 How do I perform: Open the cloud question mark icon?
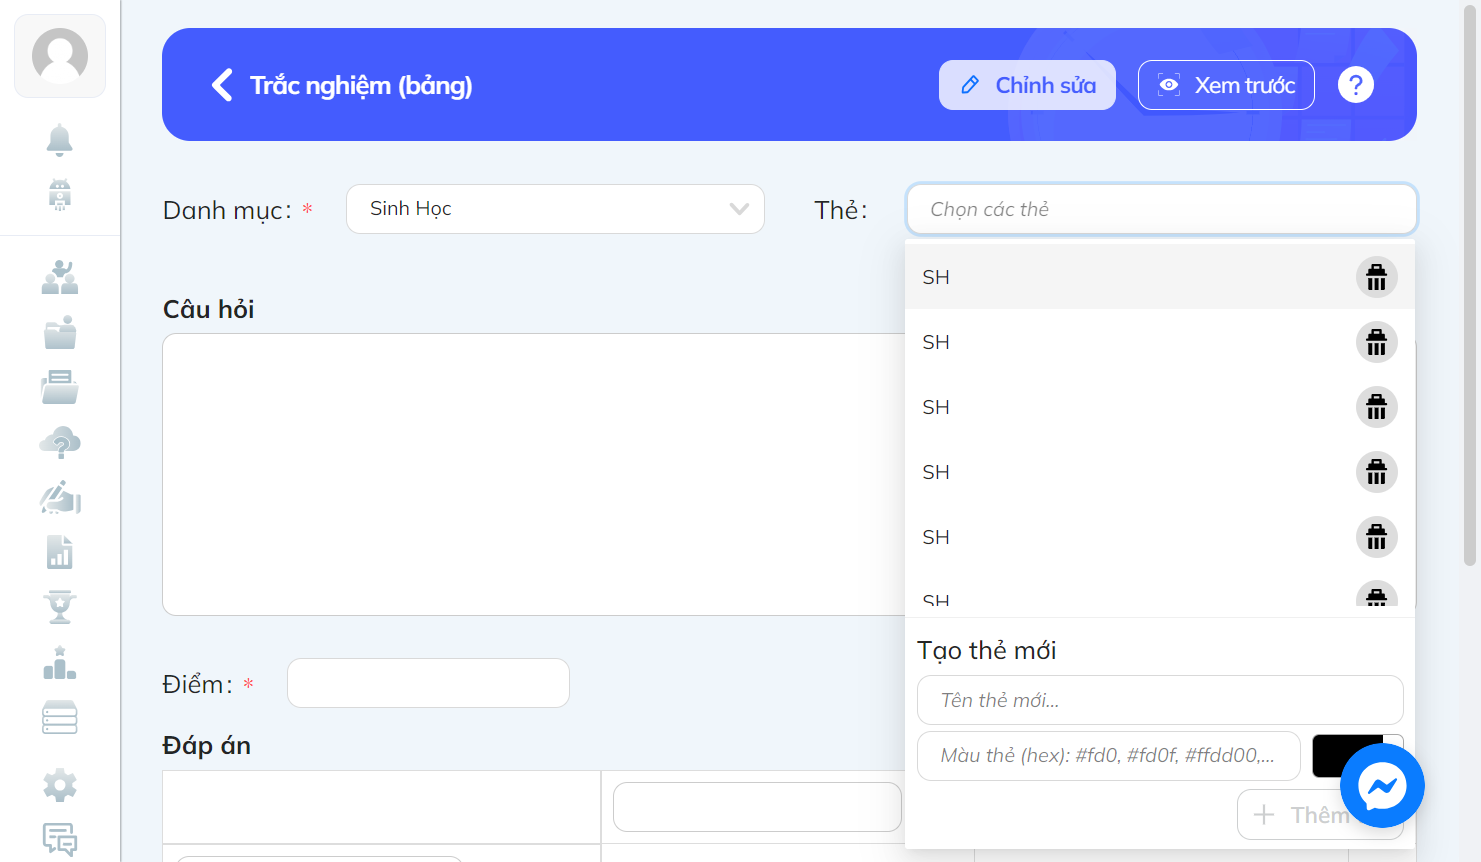60,442
